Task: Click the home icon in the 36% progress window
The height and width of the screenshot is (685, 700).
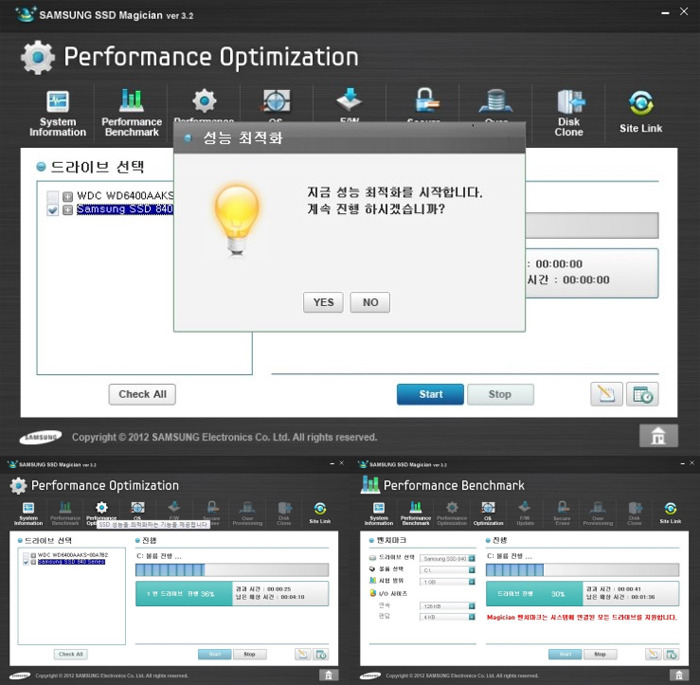Action: 329,675
